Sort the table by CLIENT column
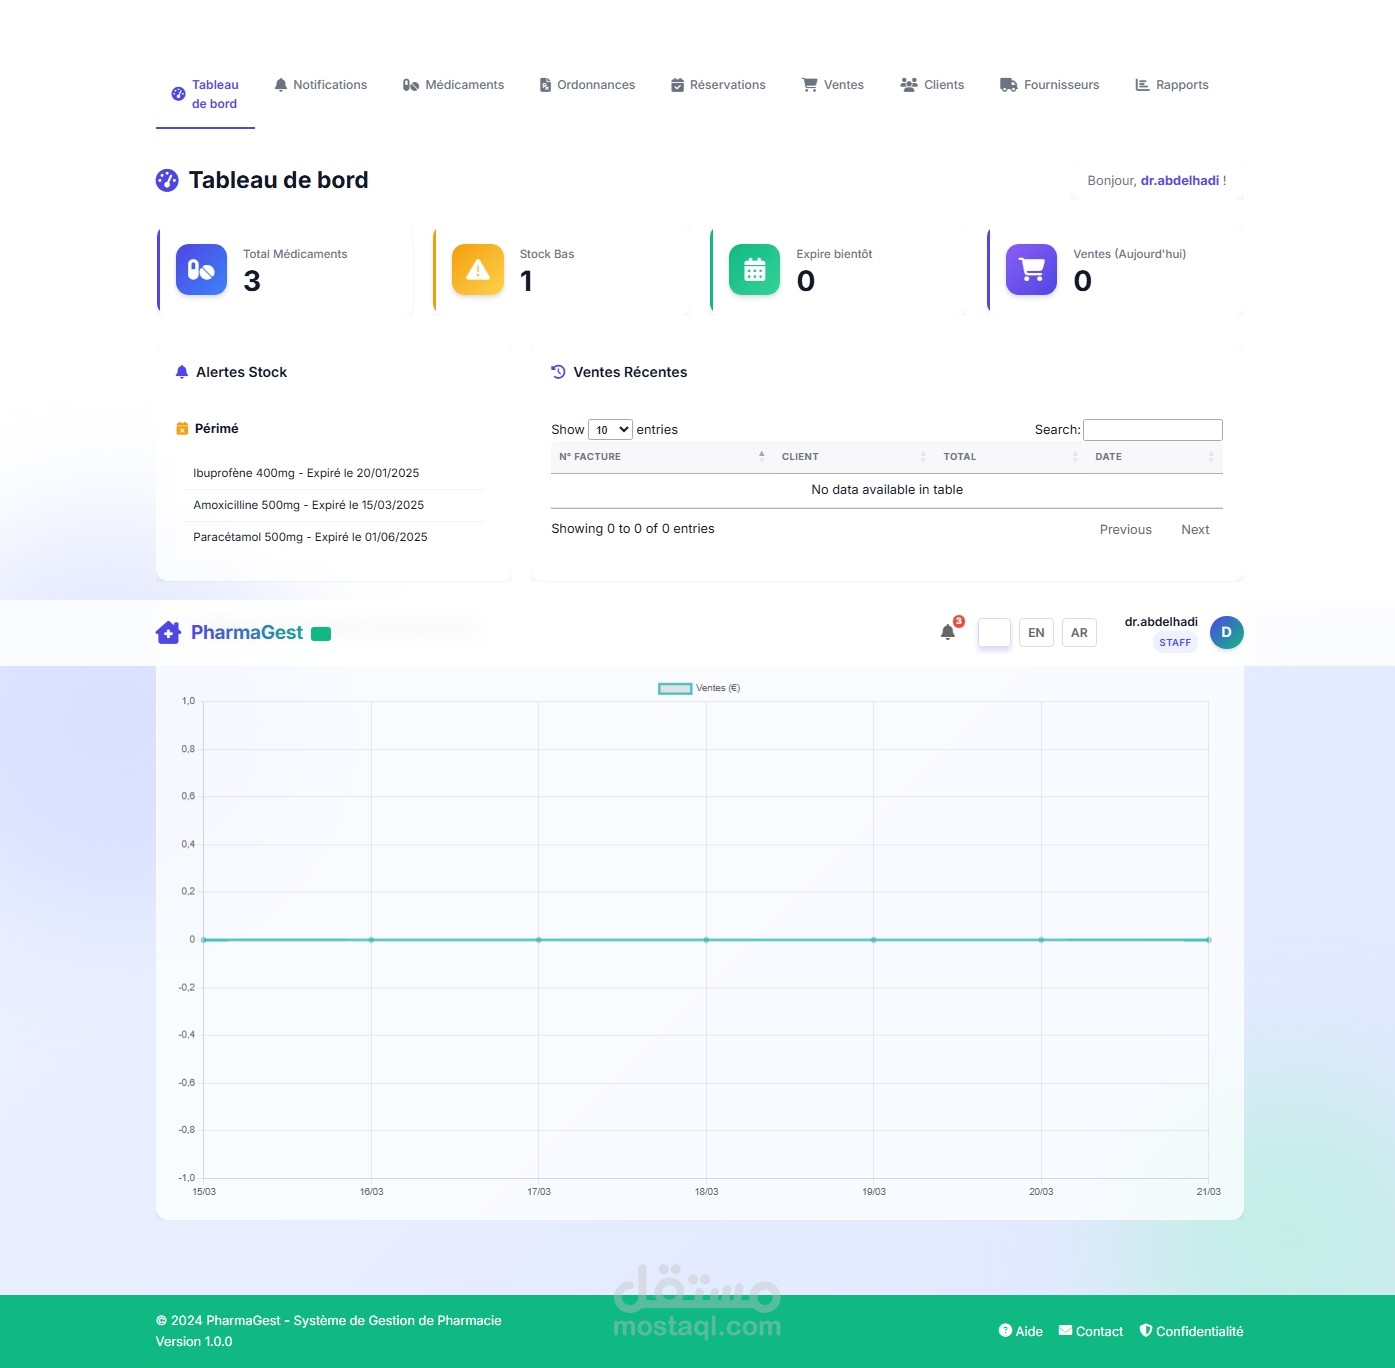The height and width of the screenshot is (1368, 1395). click(x=854, y=457)
